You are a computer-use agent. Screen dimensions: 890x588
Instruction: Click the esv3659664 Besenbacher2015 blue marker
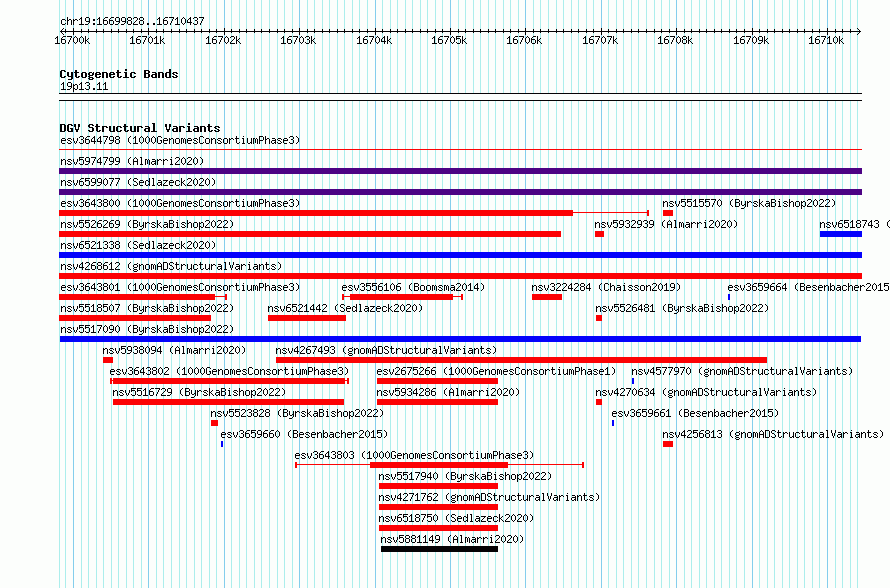coord(729,297)
